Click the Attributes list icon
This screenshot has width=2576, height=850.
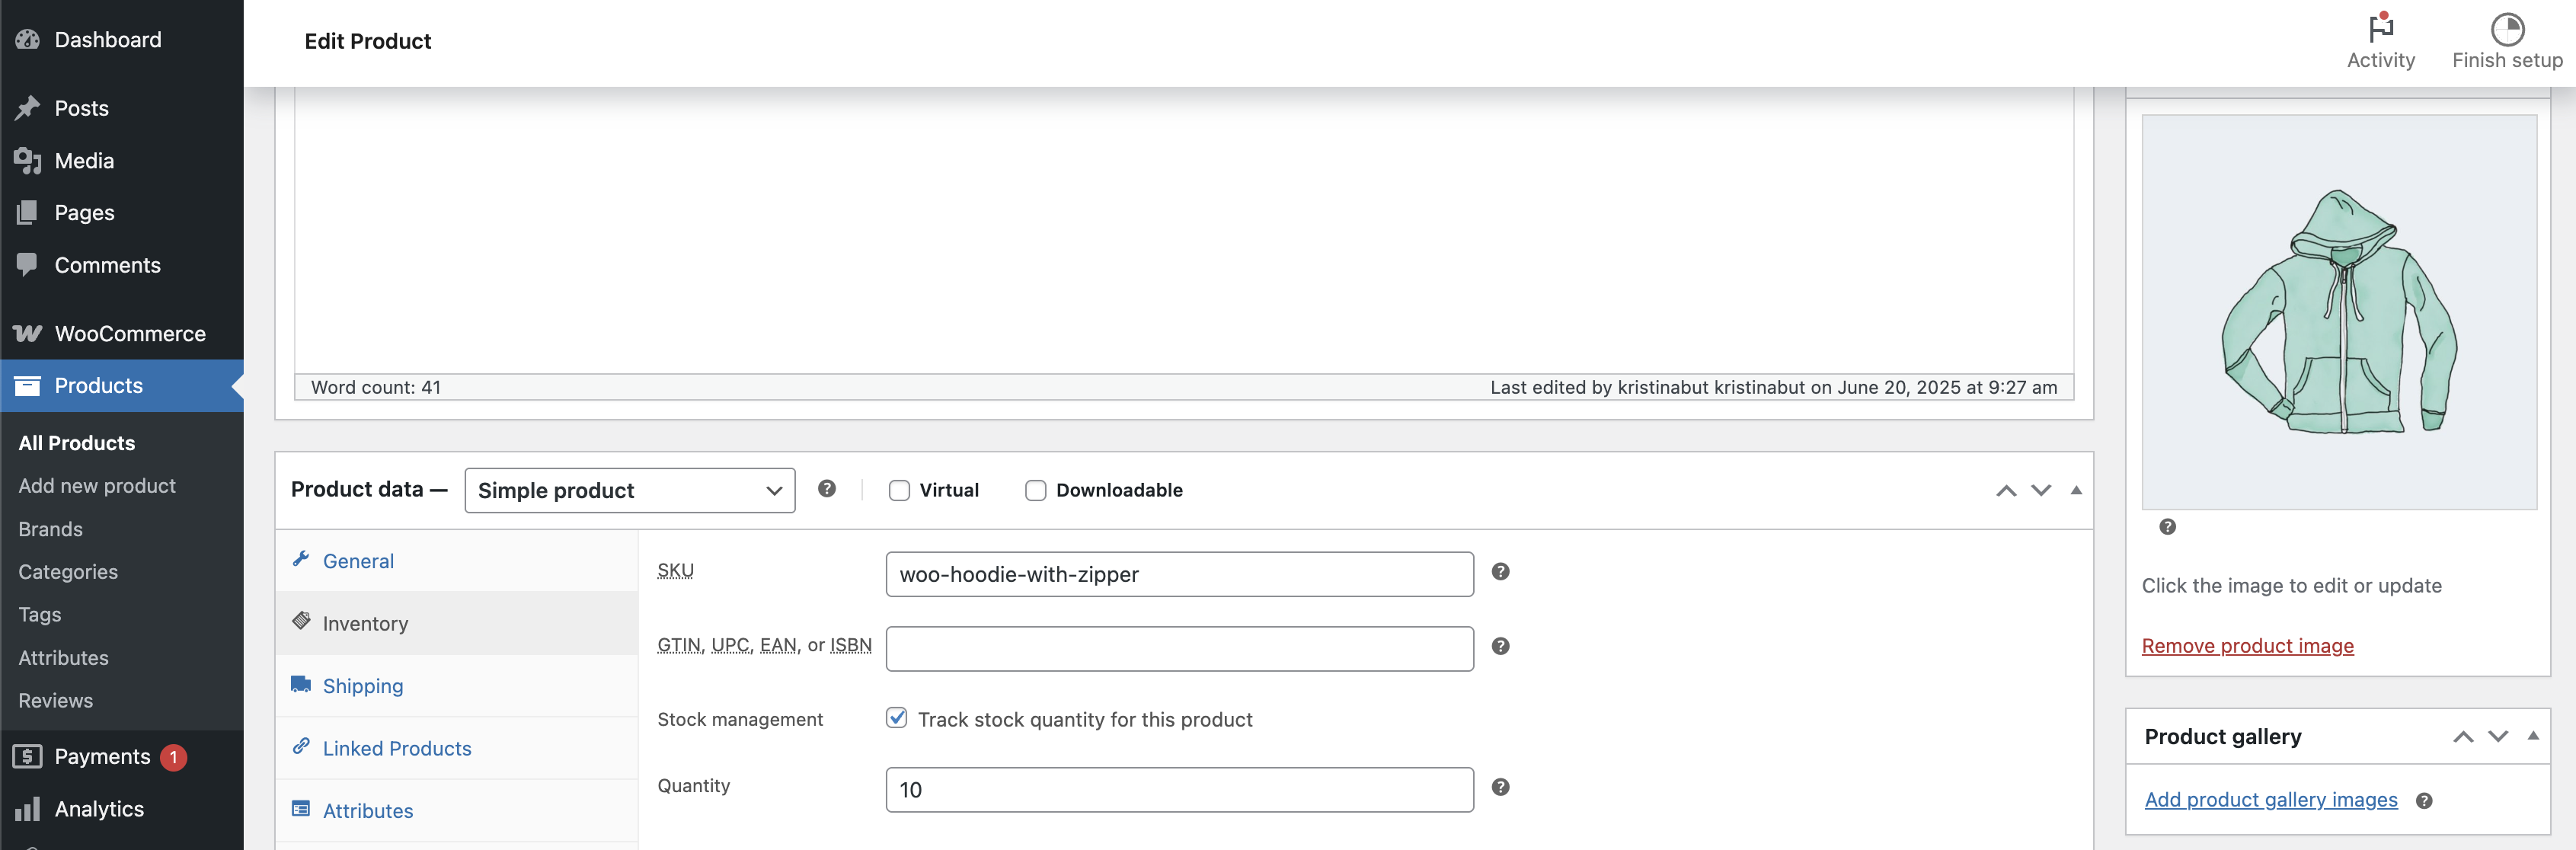(x=301, y=808)
